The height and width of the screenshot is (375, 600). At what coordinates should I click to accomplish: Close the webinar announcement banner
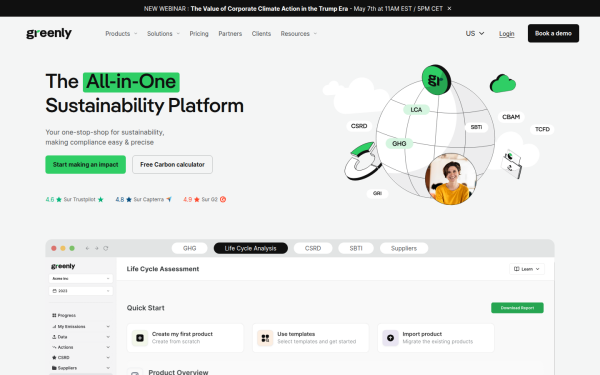click(x=449, y=8)
